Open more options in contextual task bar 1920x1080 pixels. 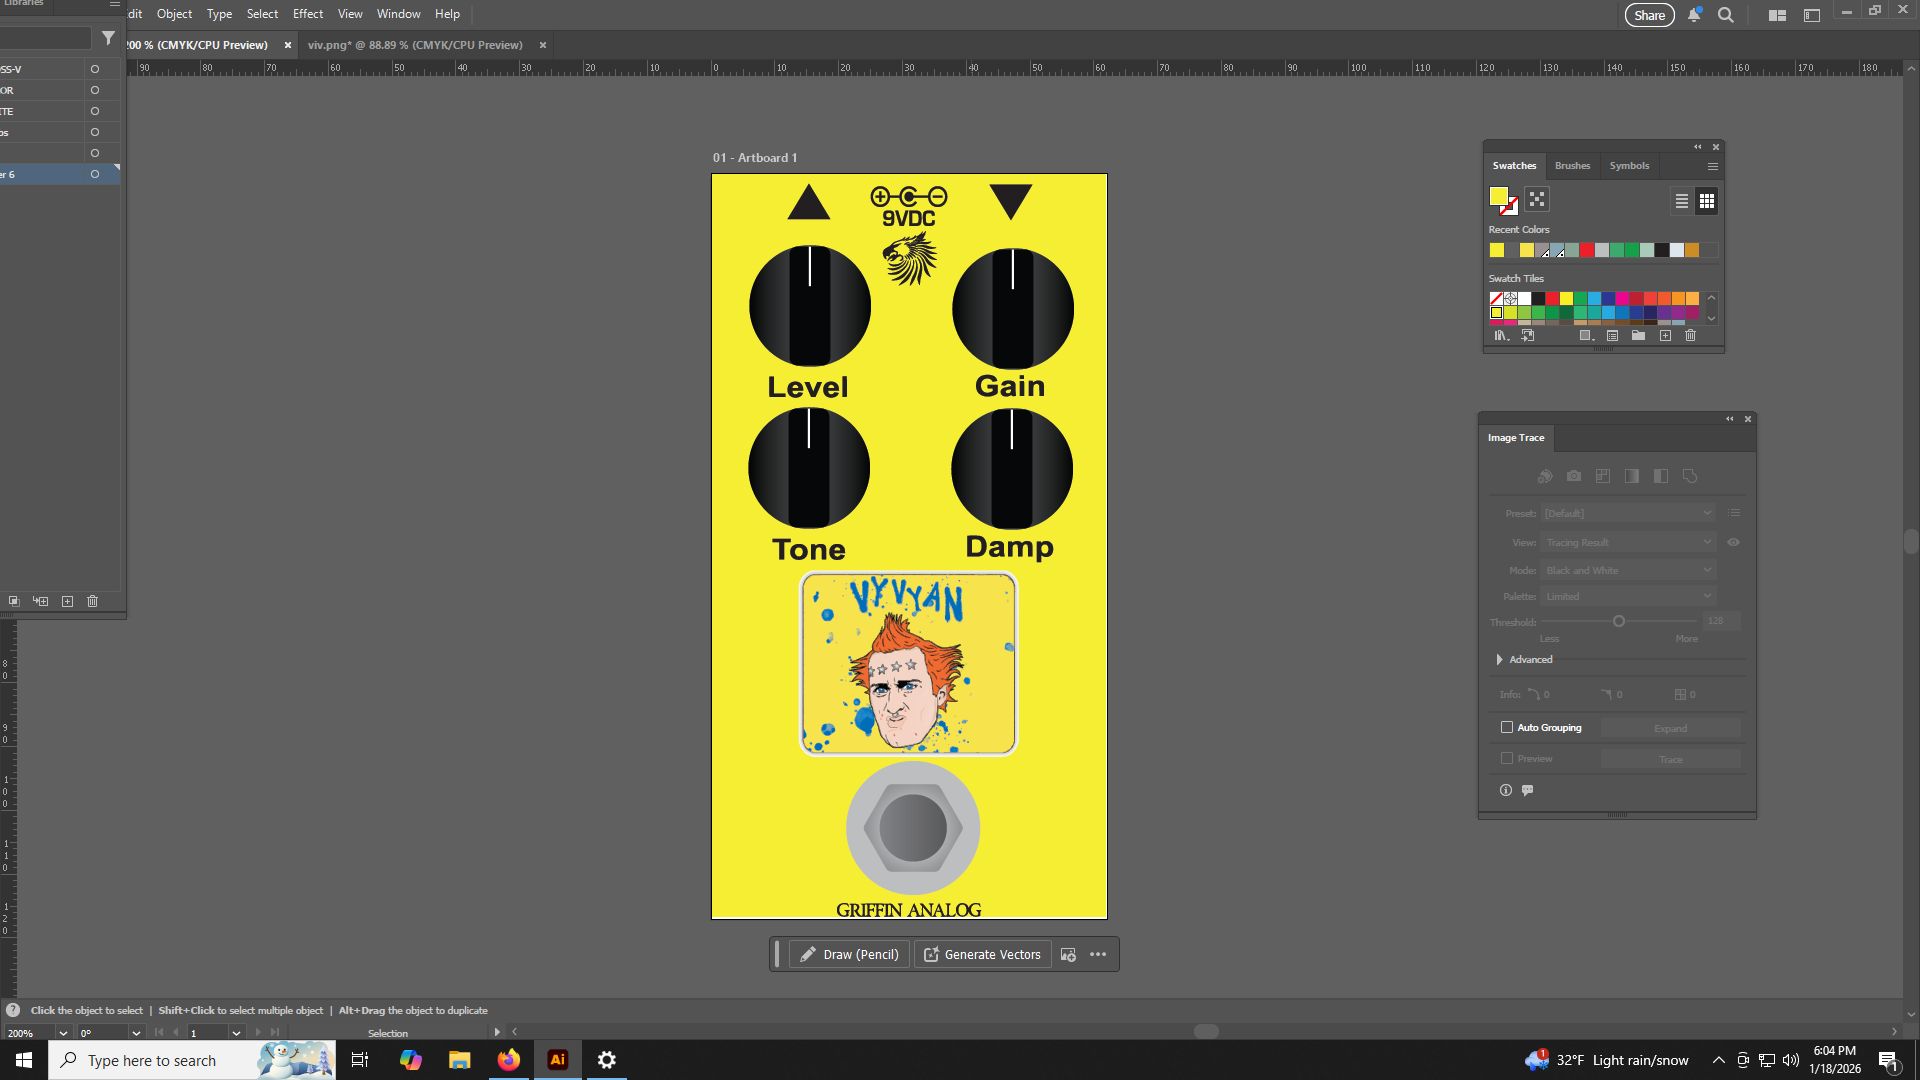tap(1098, 954)
